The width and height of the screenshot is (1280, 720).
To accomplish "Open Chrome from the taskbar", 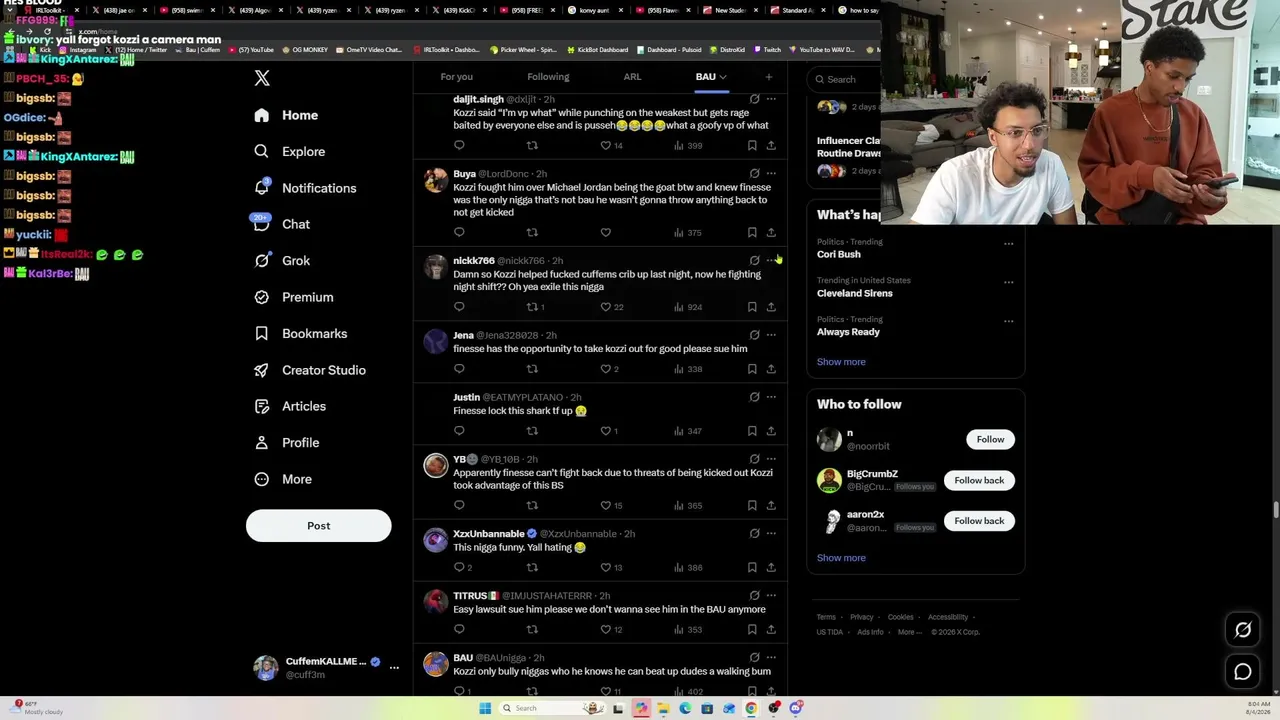I will click(x=751, y=708).
